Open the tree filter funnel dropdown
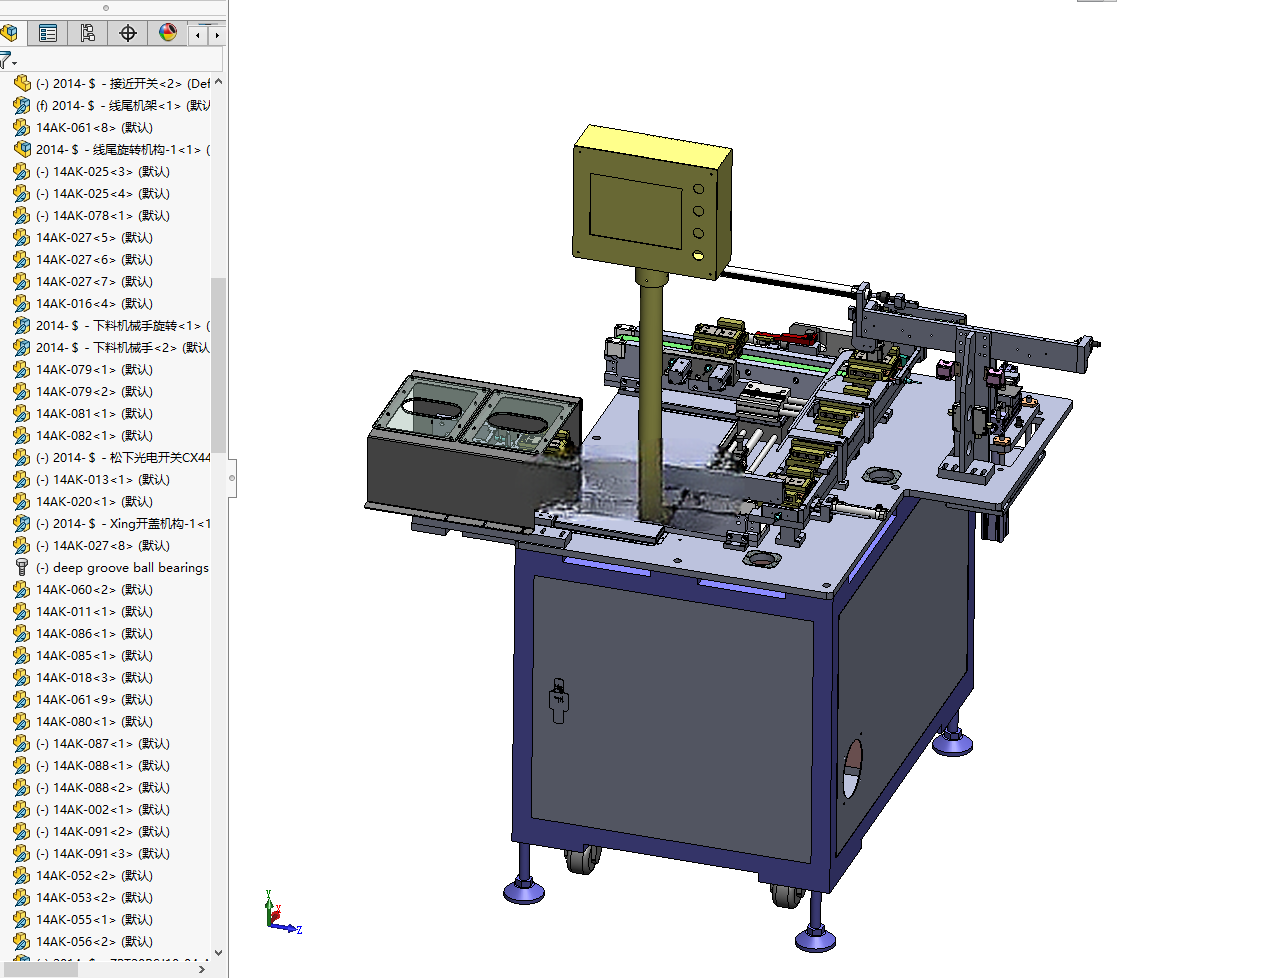Image resolution: width=1271 pixels, height=978 pixels. (8, 61)
